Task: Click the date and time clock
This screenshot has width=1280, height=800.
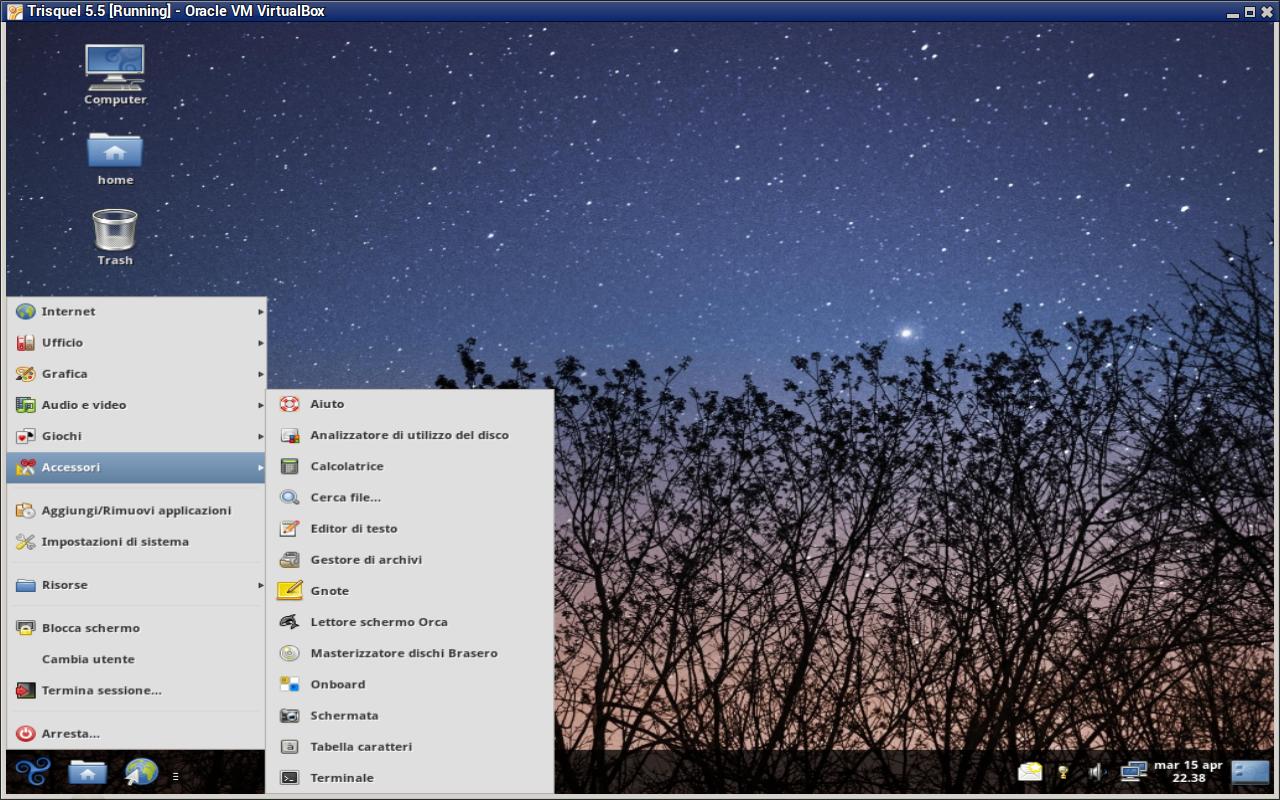Action: click(1188, 771)
